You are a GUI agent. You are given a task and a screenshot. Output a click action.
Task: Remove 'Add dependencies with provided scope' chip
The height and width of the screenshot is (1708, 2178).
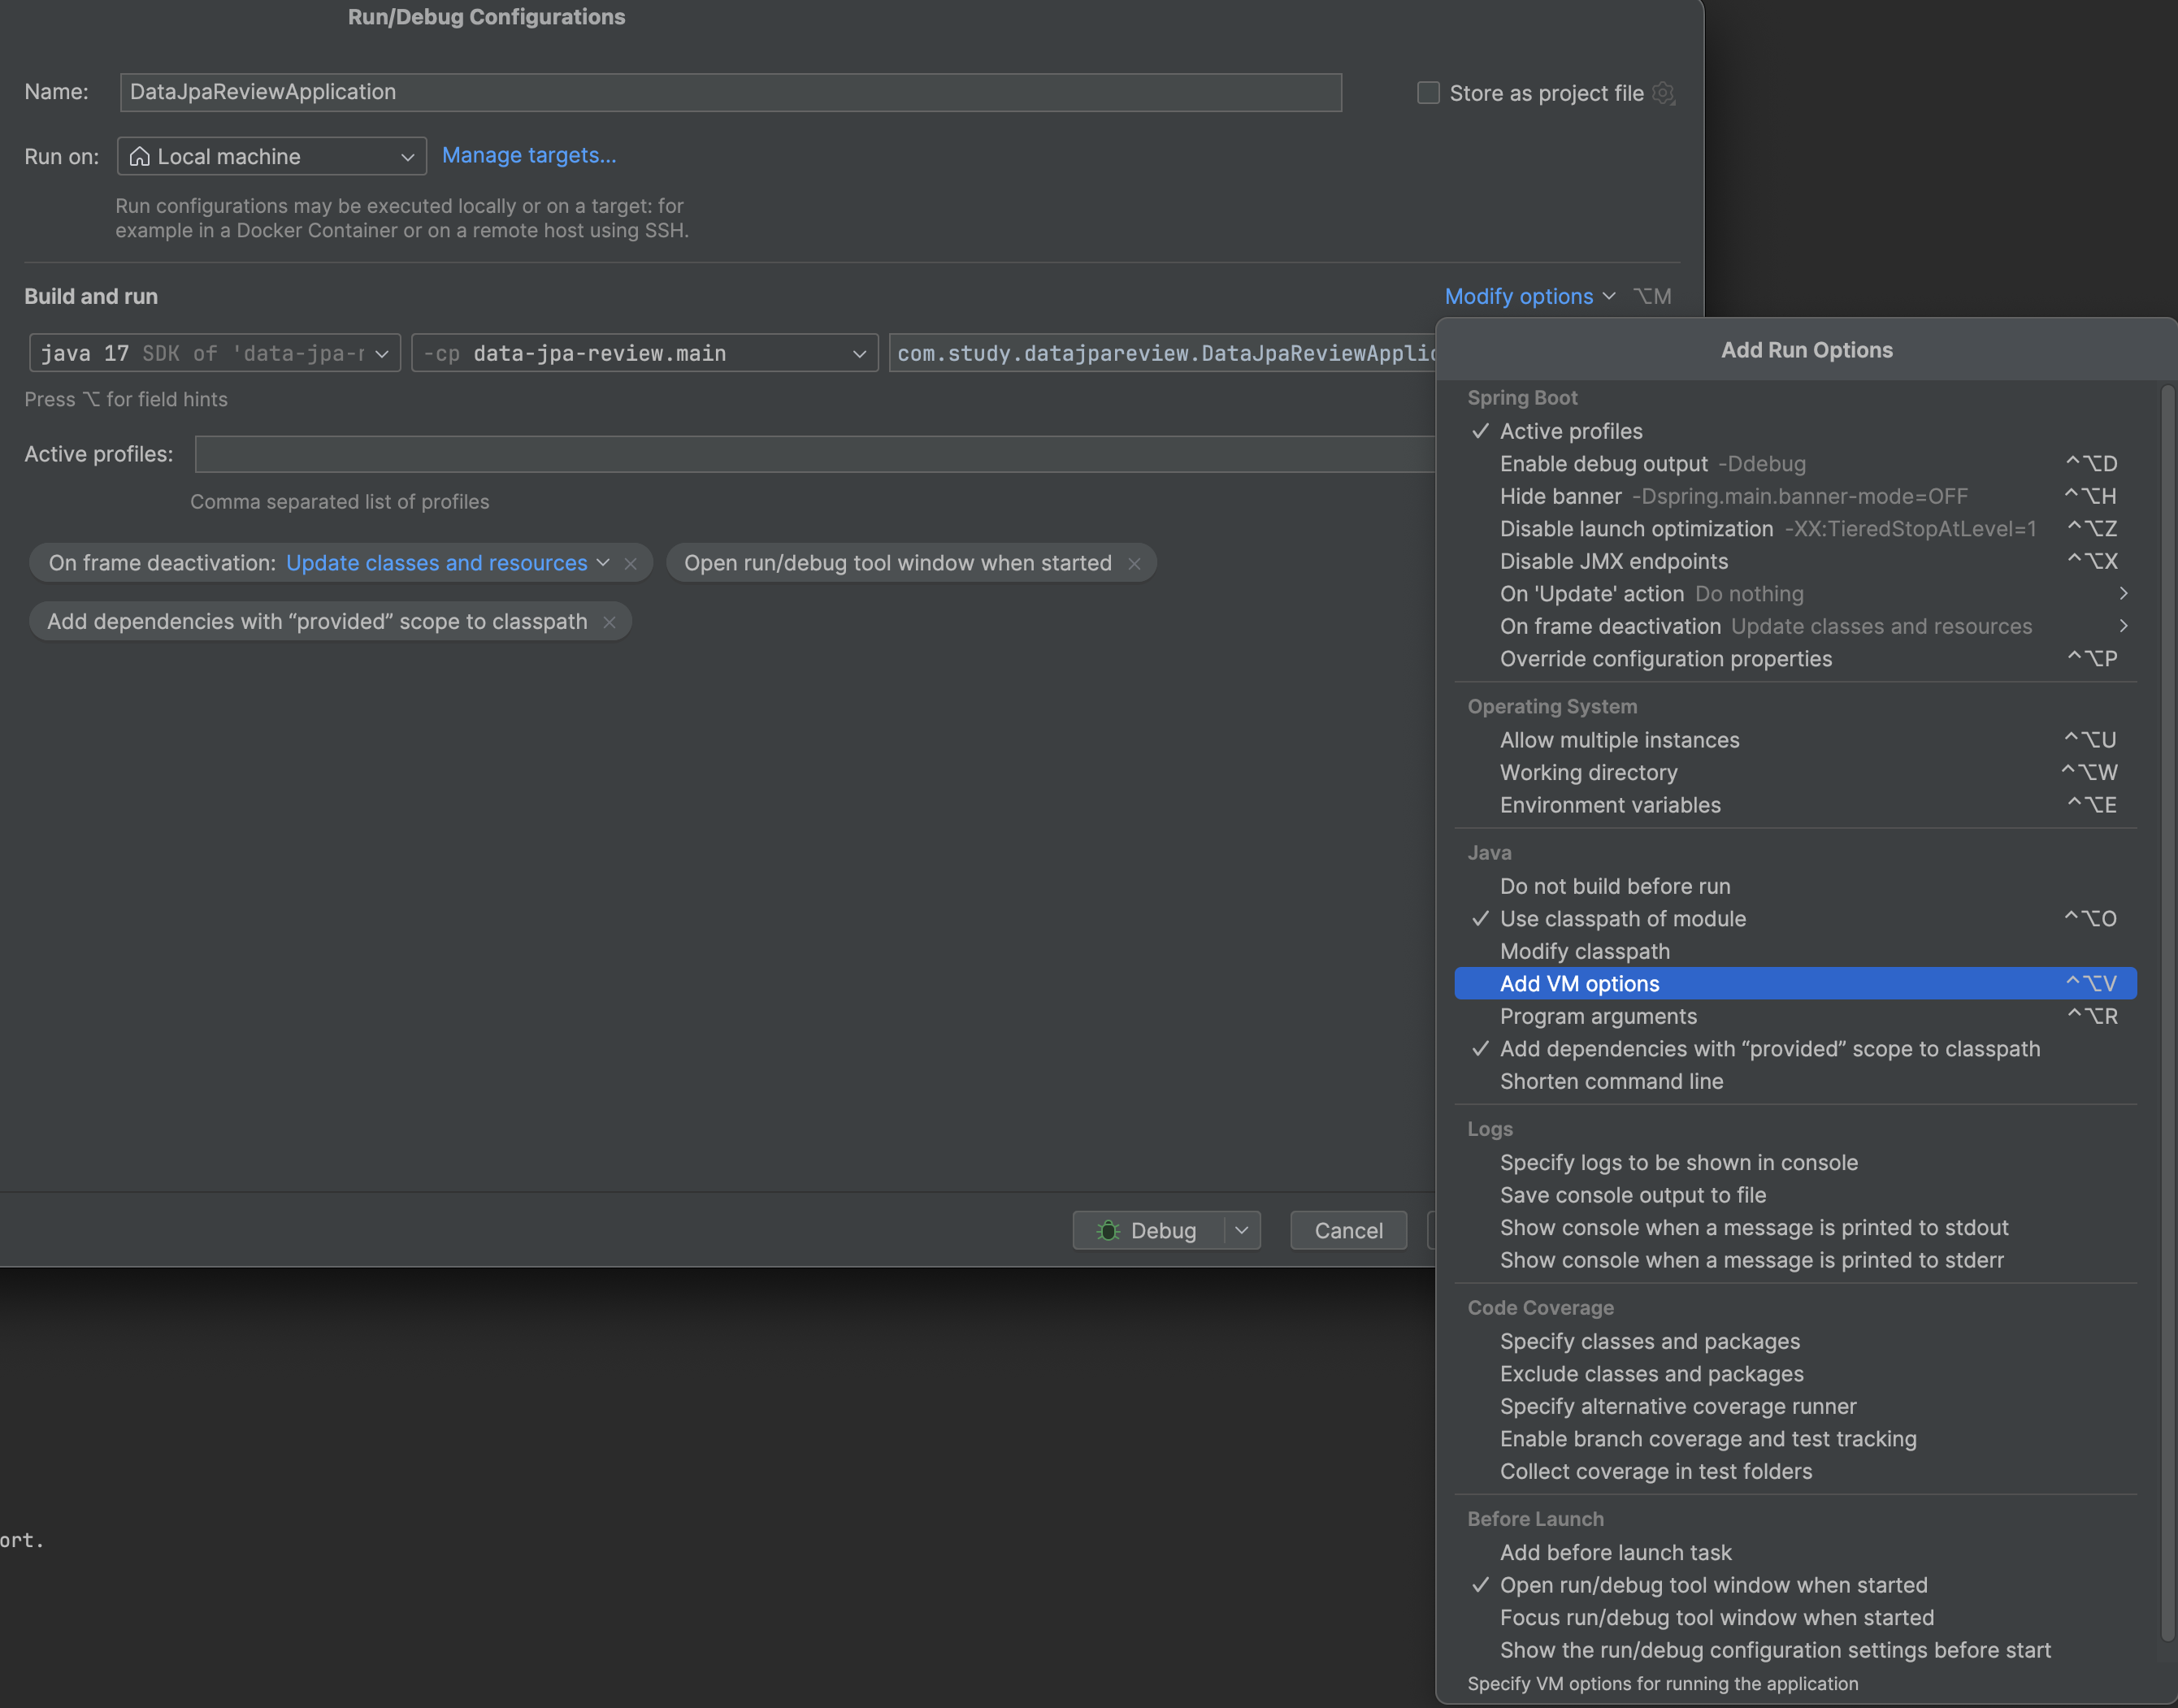[609, 622]
